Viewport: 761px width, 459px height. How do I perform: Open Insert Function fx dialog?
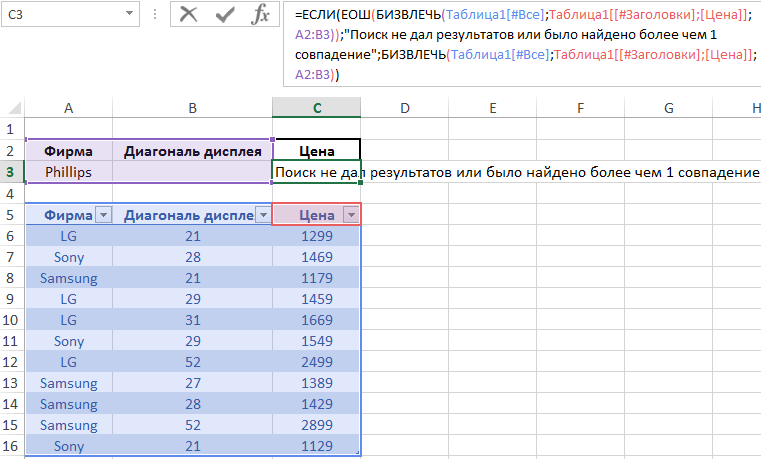coord(260,15)
